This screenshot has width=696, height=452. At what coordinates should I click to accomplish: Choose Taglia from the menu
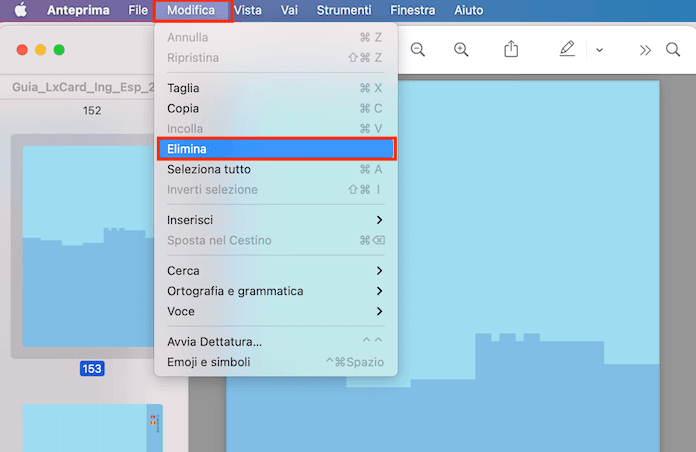[276, 88]
